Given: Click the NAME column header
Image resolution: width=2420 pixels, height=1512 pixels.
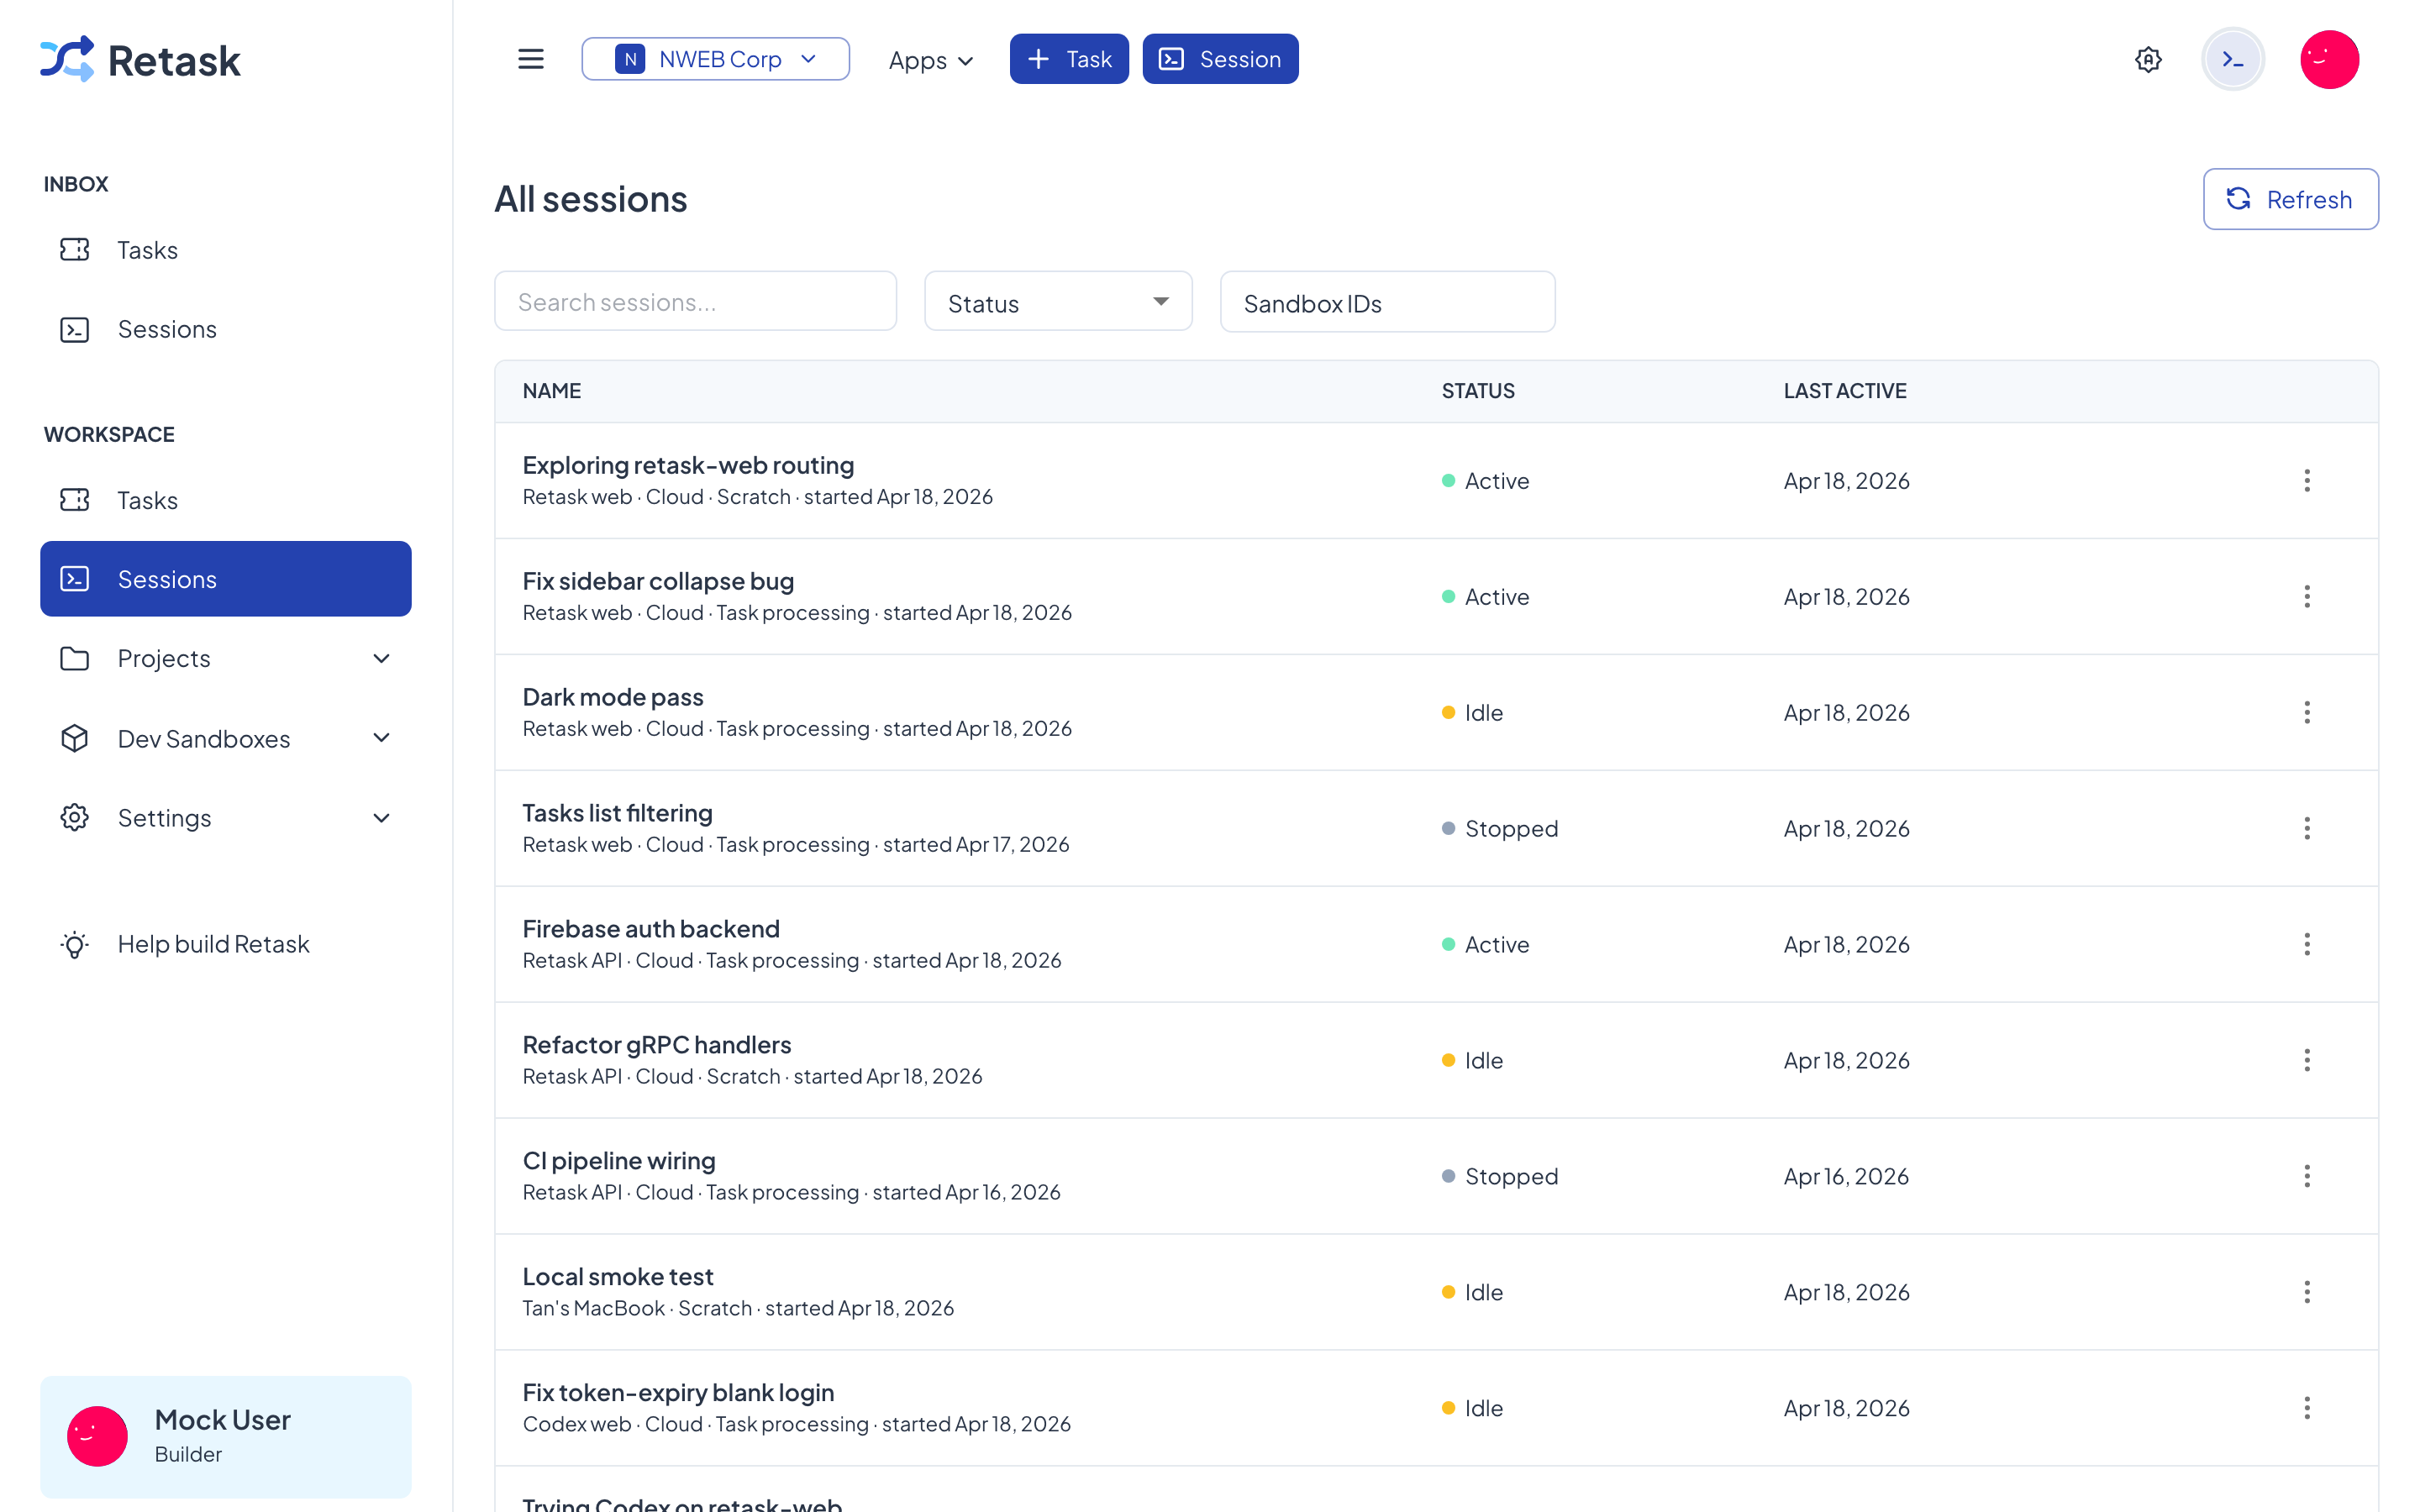Looking at the screenshot, I should click(x=552, y=391).
